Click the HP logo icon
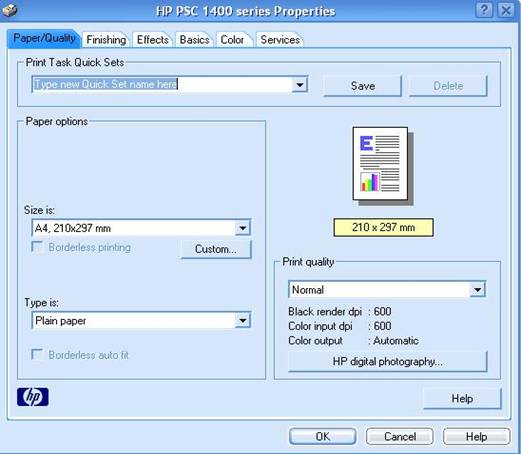Viewport: 521px width, 454px height. (x=33, y=397)
